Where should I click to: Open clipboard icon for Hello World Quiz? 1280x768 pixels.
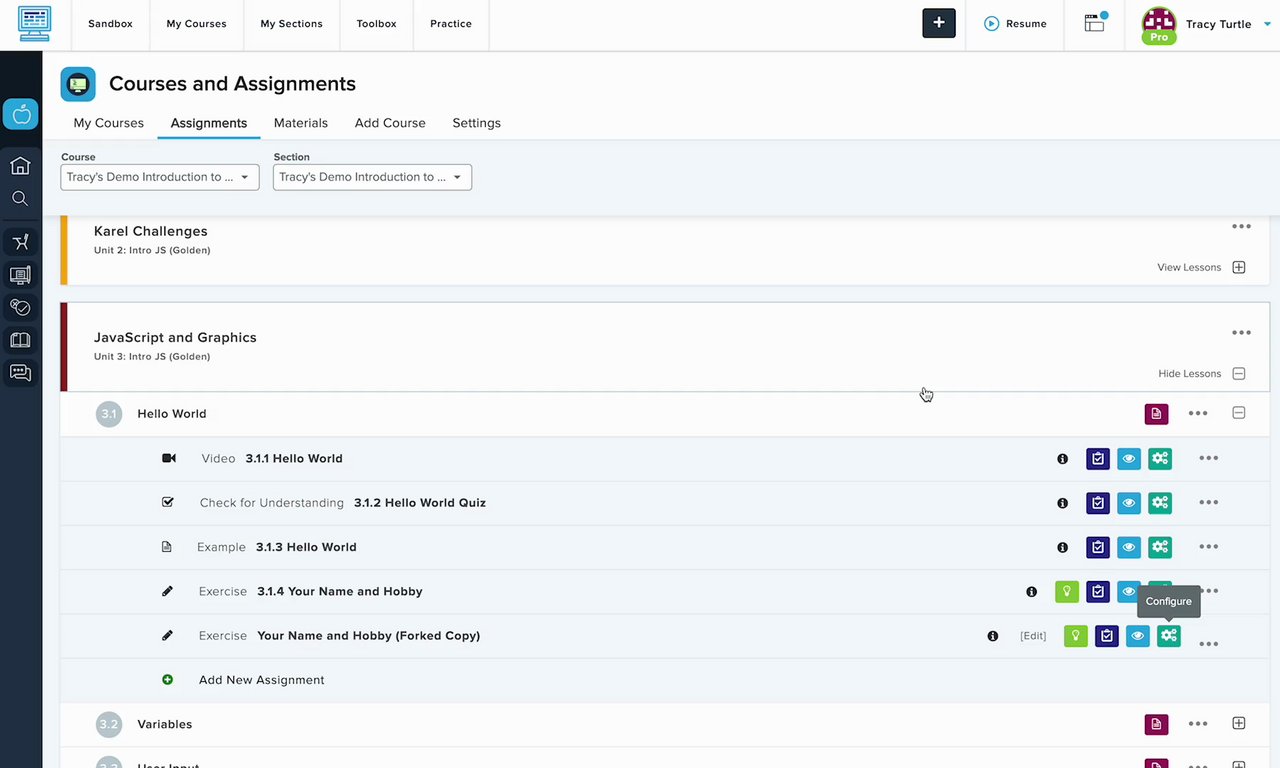click(1098, 503)
